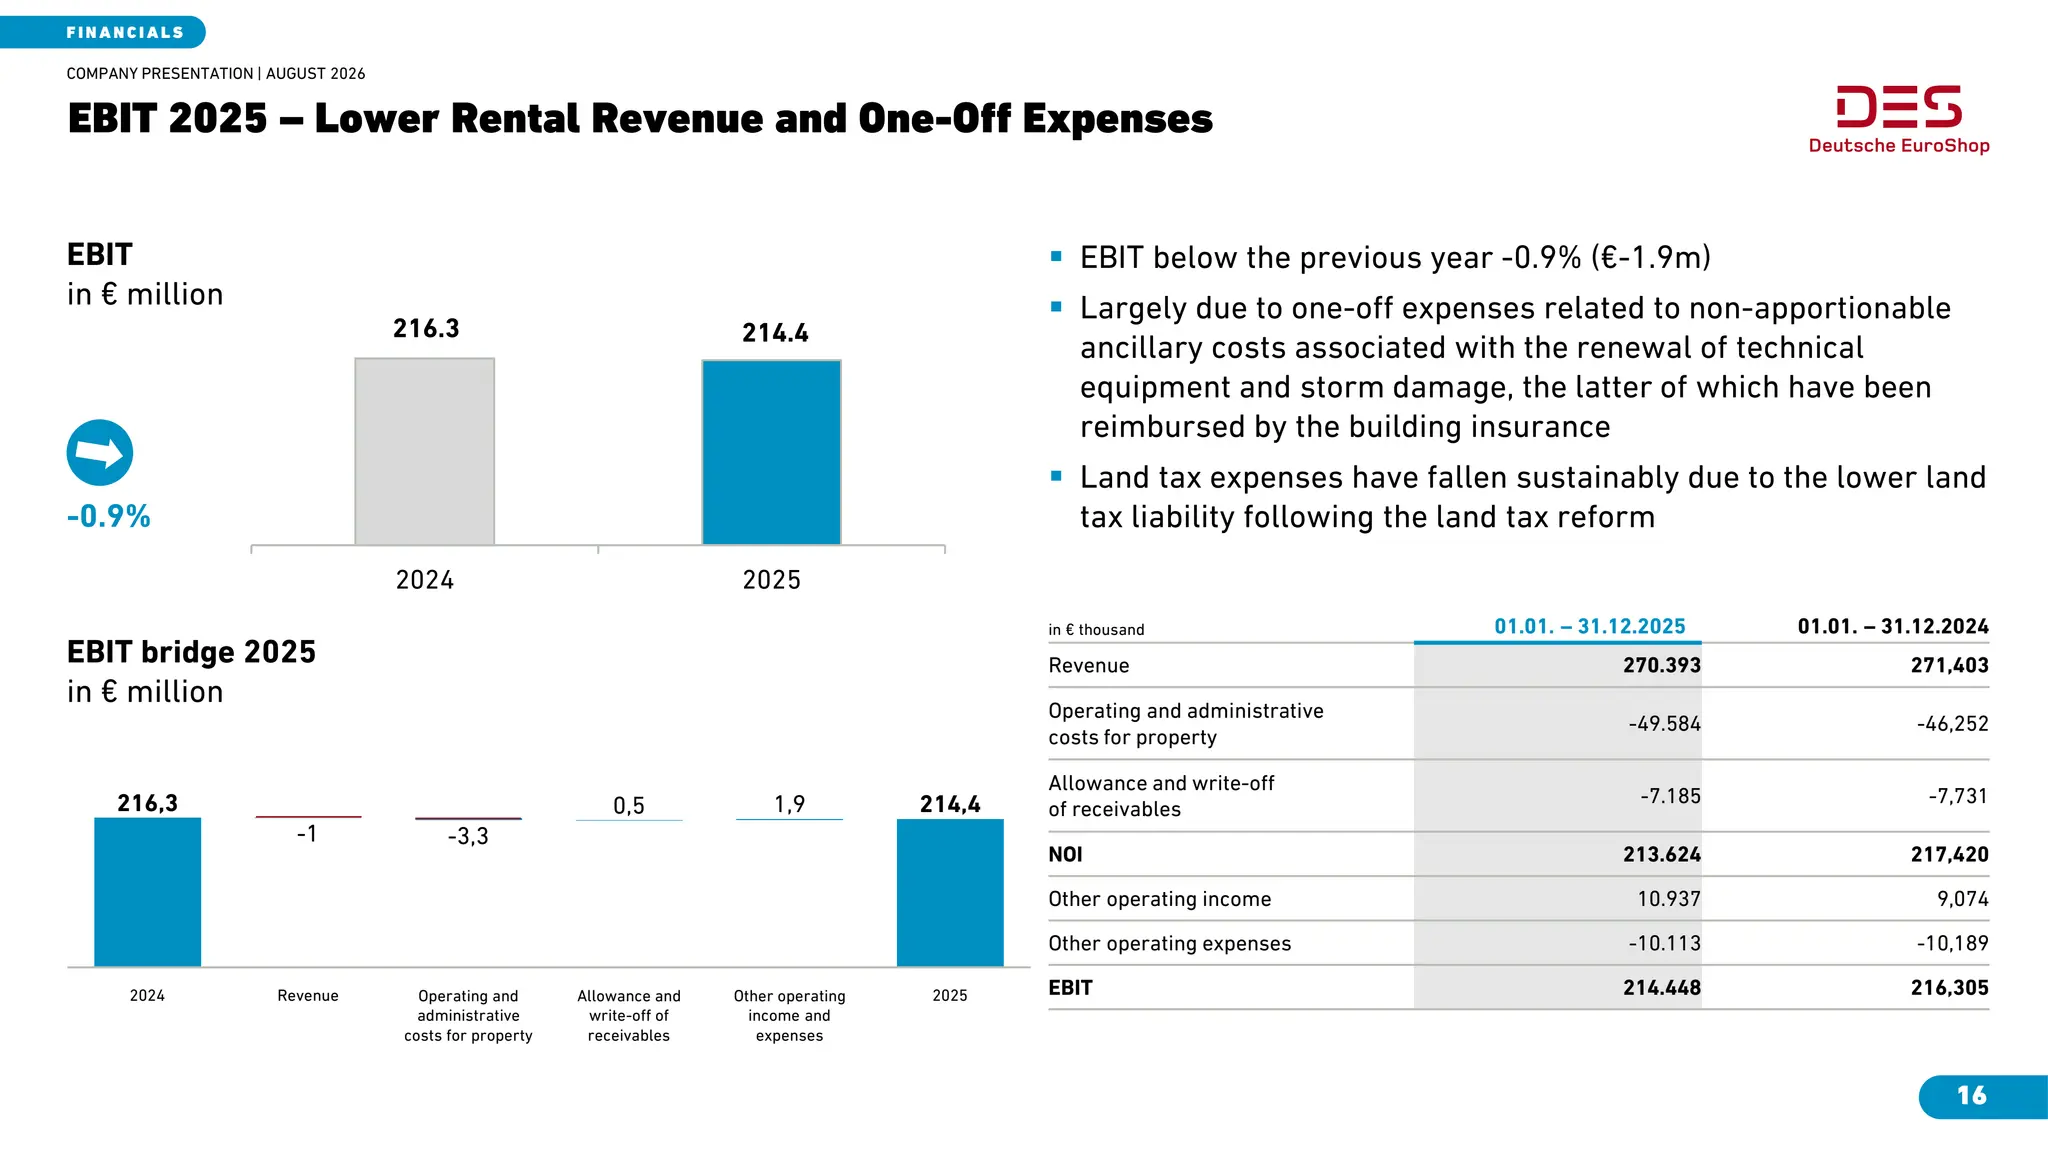Select the 'Other operating expenses' row label

(x=1170, y=944)
